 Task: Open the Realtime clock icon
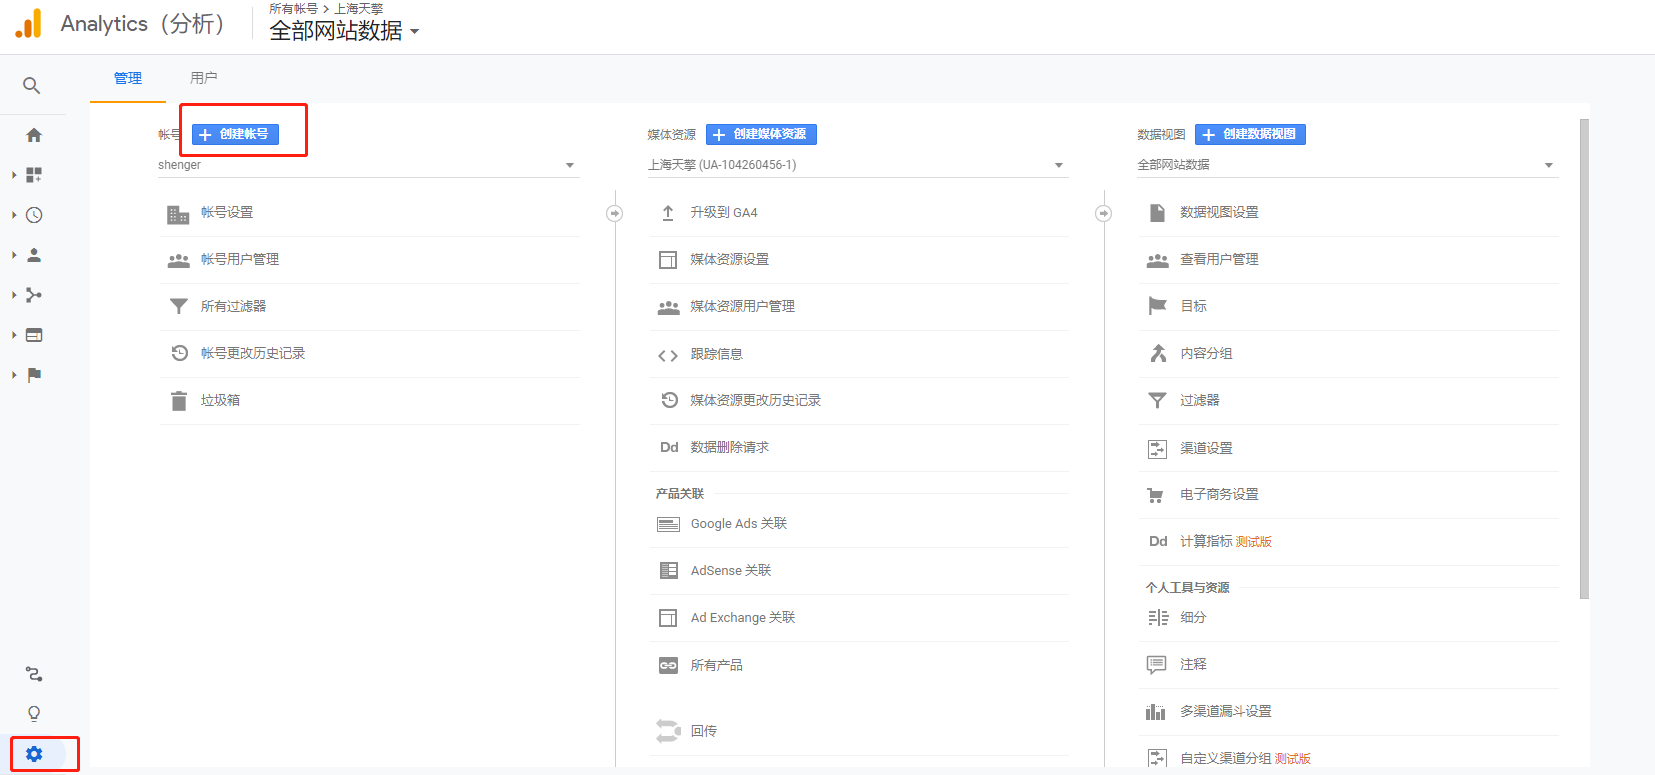tap(34, 215)
